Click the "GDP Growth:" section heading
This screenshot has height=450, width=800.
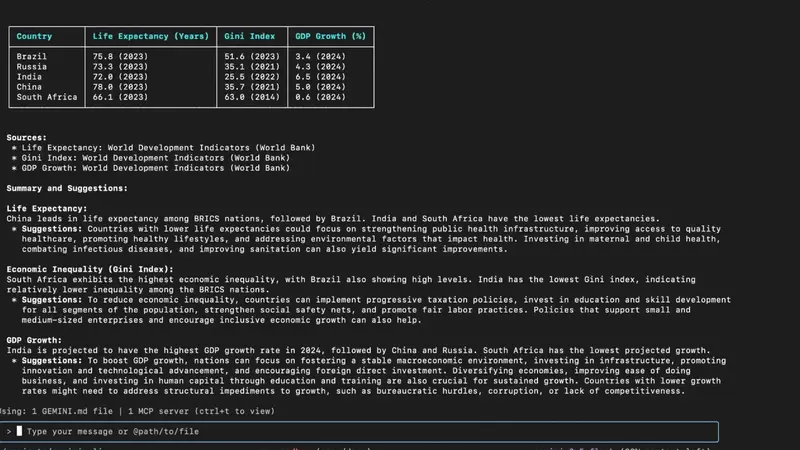pos(35,339)
